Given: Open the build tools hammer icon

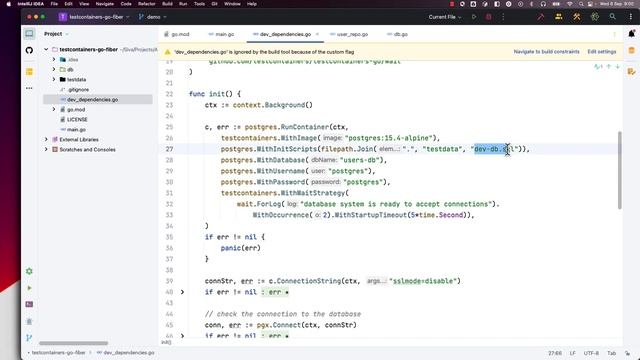Looking at the screenshot, I should click(x=577, y=17).
